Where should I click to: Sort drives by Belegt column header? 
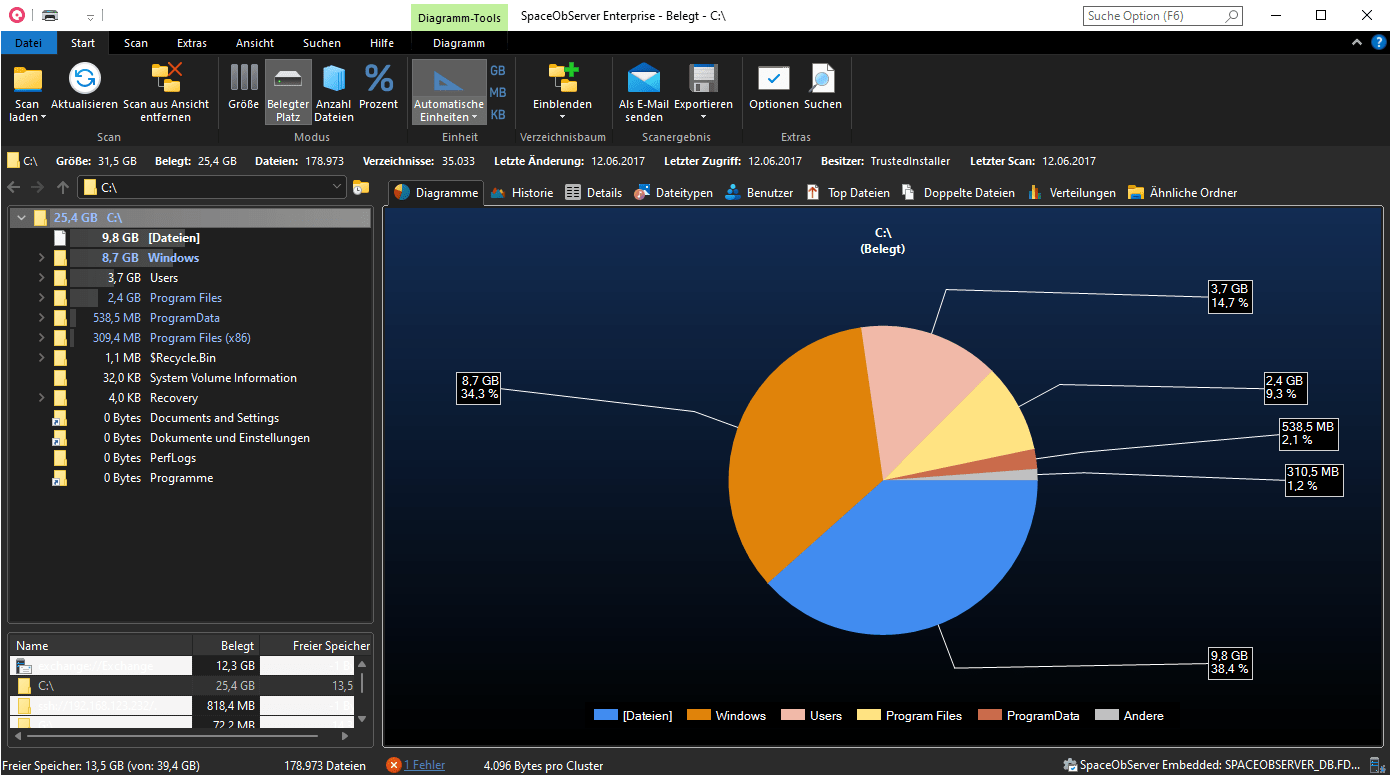pyautogui.click(x=226, y=646)
